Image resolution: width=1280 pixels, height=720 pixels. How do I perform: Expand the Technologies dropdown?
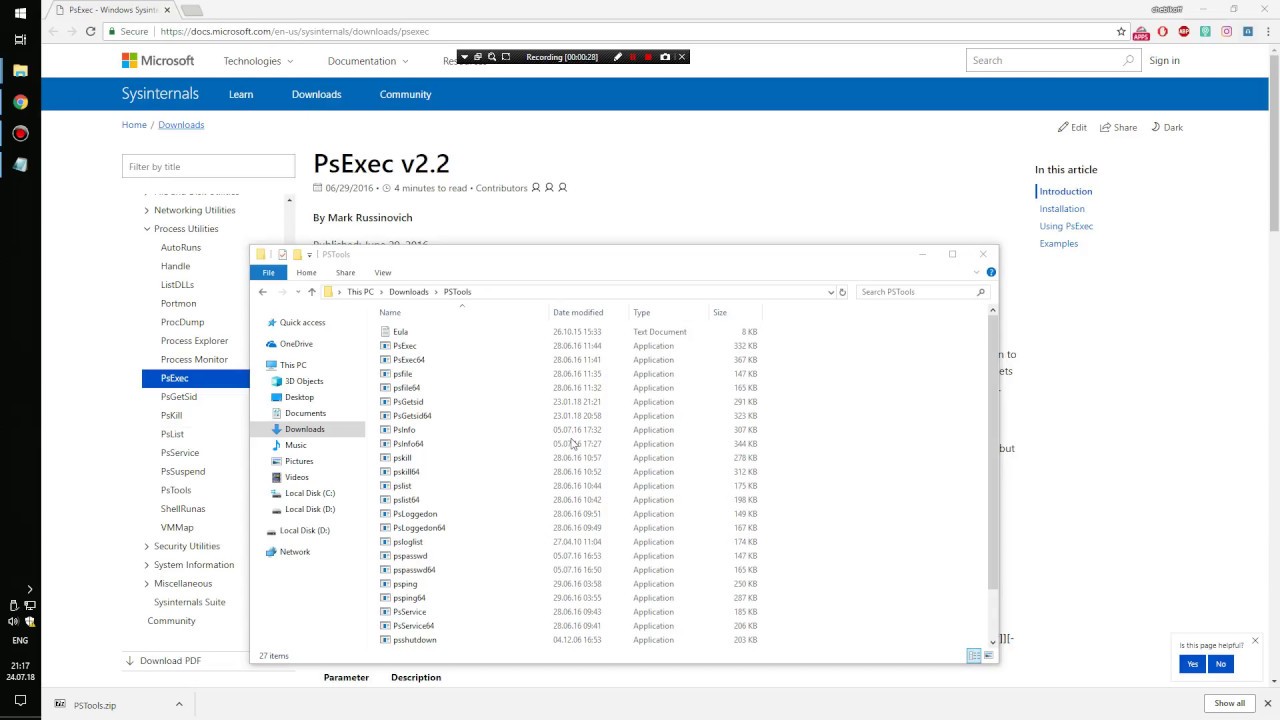pos(258,61)
